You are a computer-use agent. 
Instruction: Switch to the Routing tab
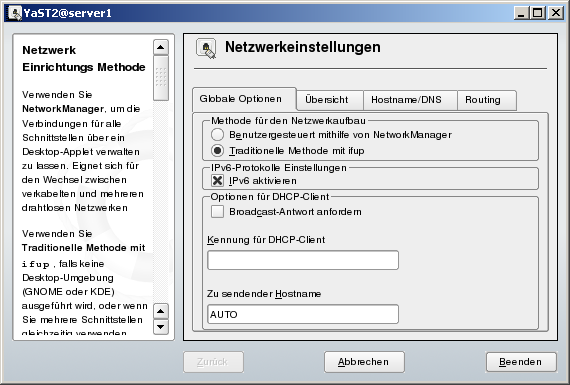486,100
